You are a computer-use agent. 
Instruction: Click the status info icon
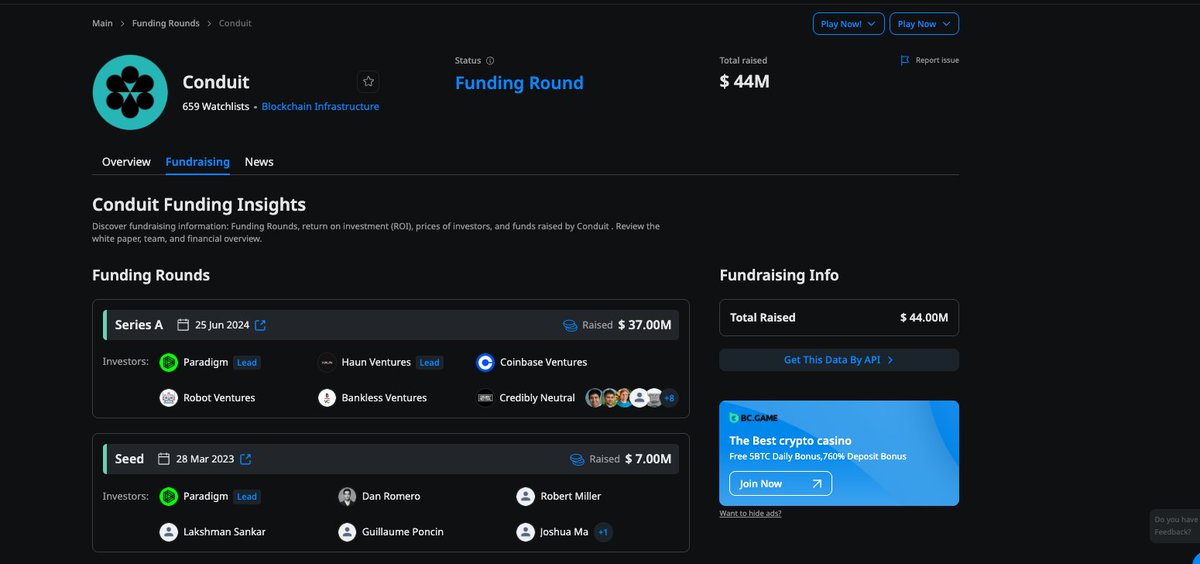(490, 61)
